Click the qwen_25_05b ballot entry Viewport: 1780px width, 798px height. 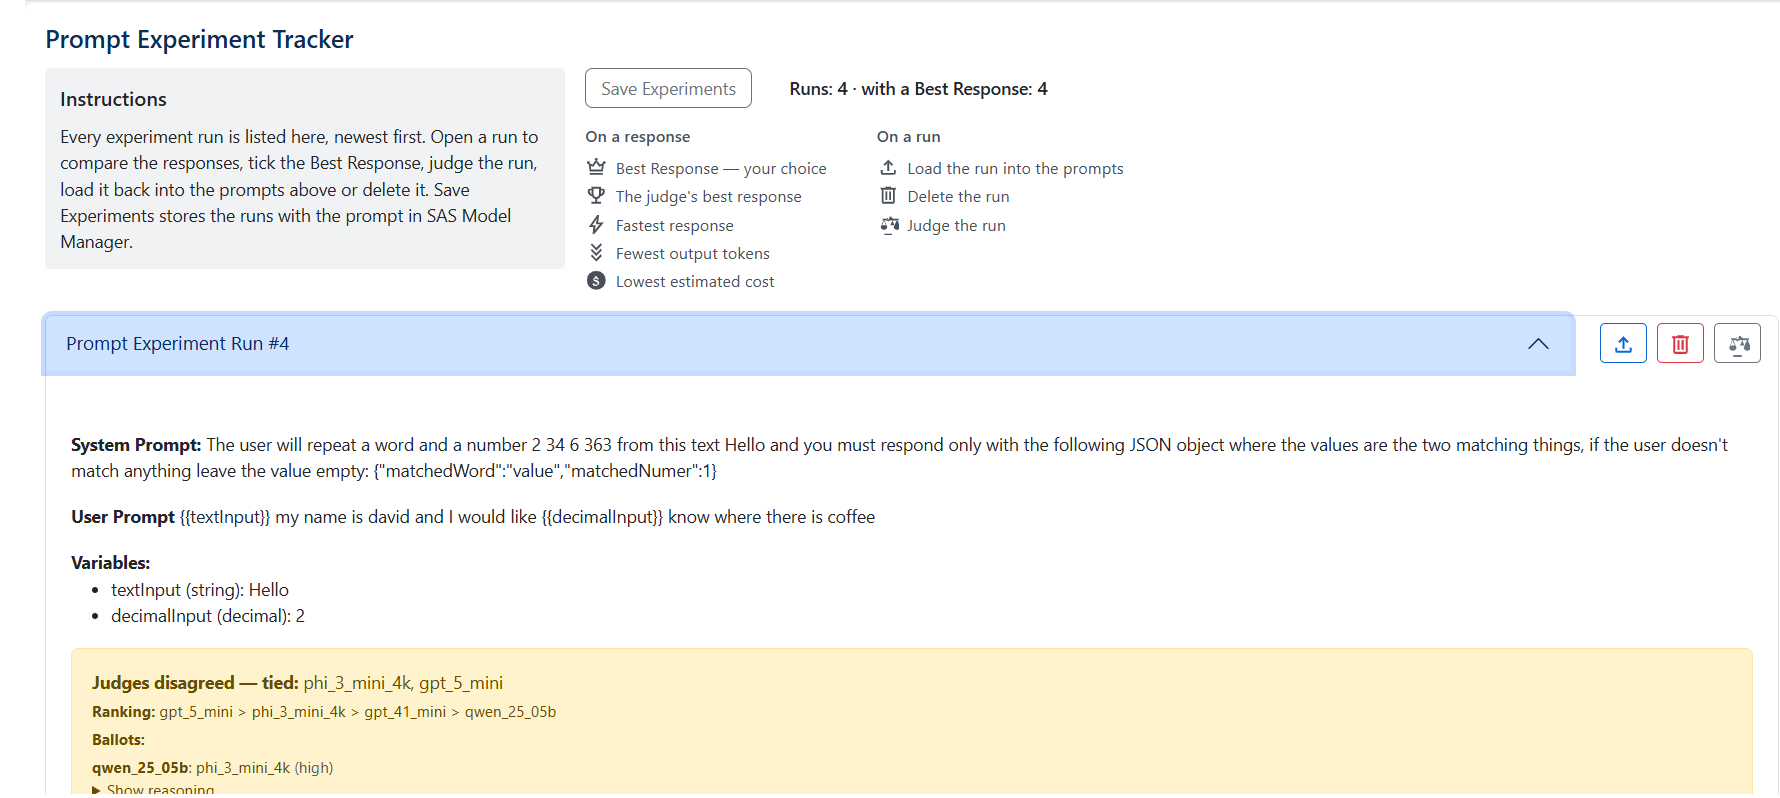coord(212,768)
